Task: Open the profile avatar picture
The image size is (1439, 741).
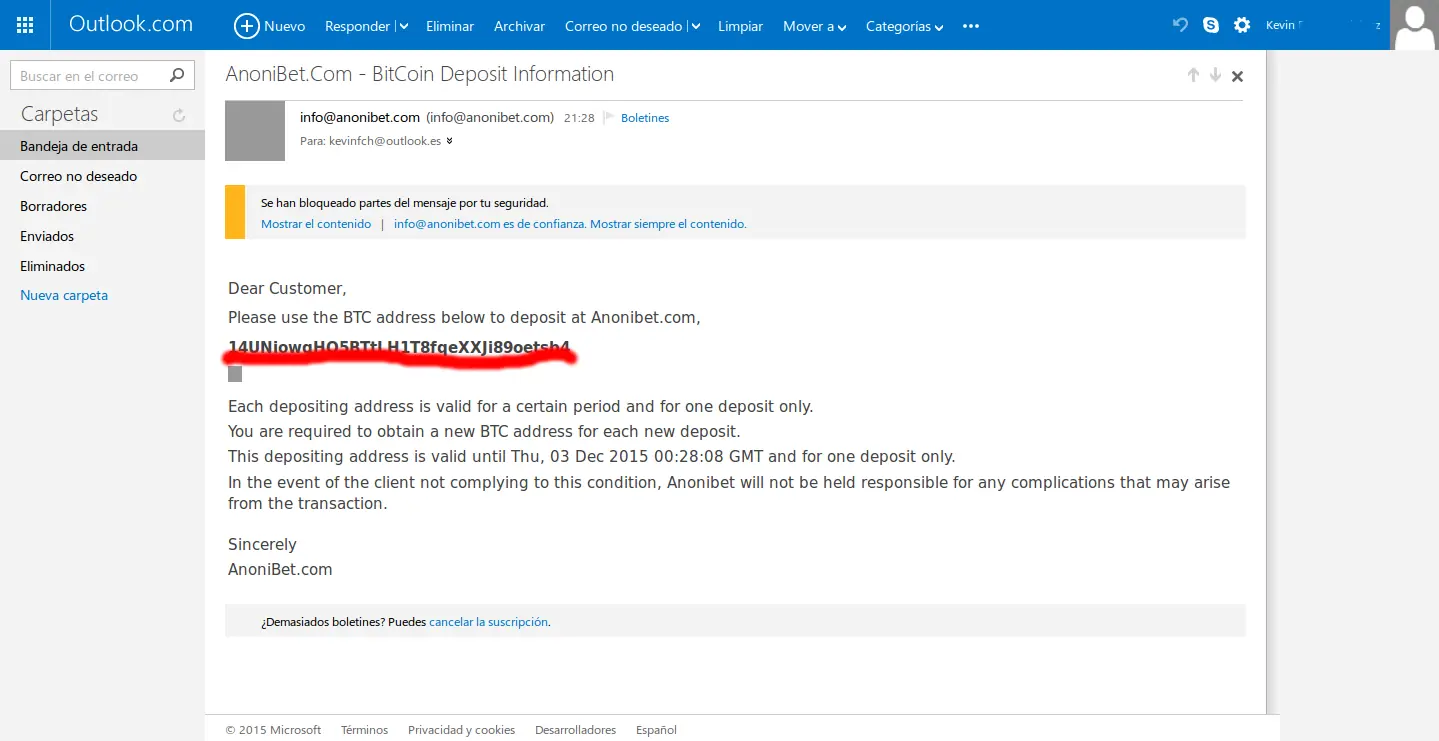Action: point(1414,25)
